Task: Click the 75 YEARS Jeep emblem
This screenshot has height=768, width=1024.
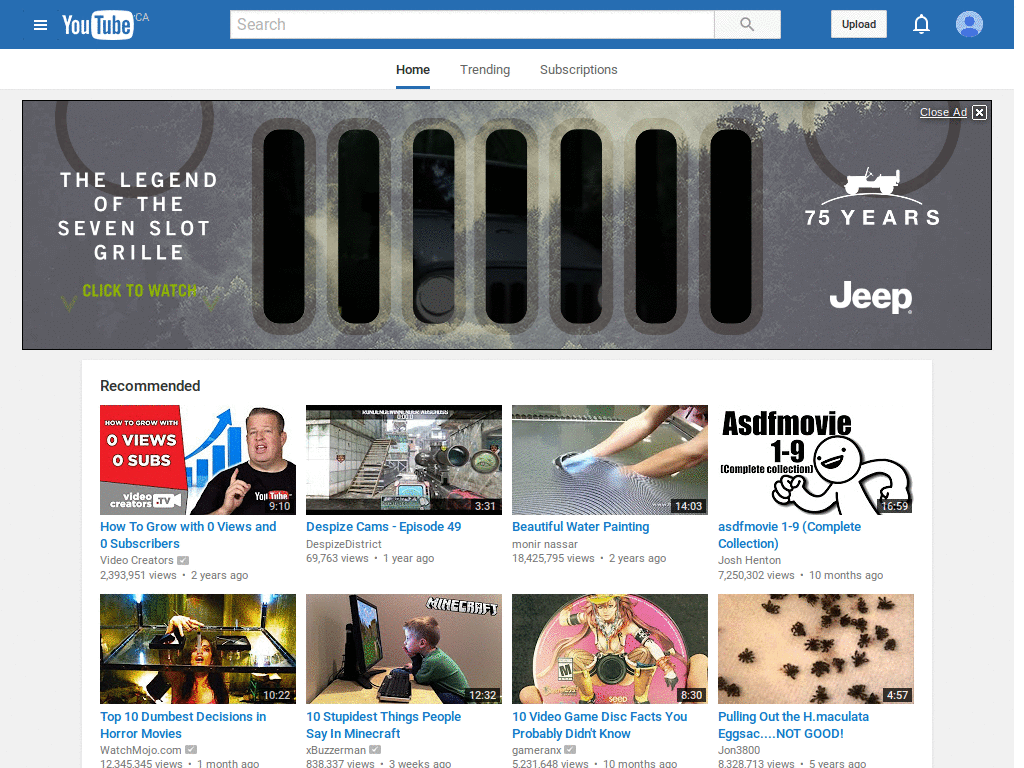Action: [872, 197]
